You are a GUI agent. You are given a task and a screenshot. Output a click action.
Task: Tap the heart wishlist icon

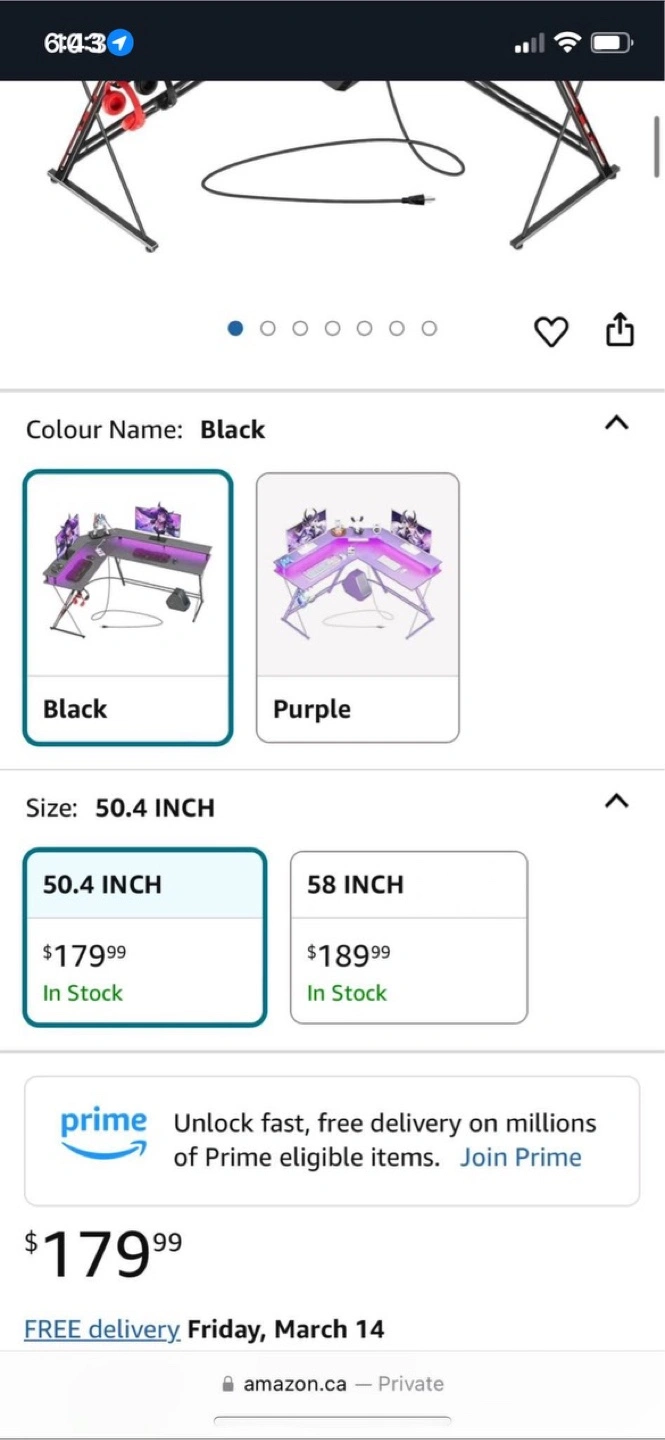point(551,331)
